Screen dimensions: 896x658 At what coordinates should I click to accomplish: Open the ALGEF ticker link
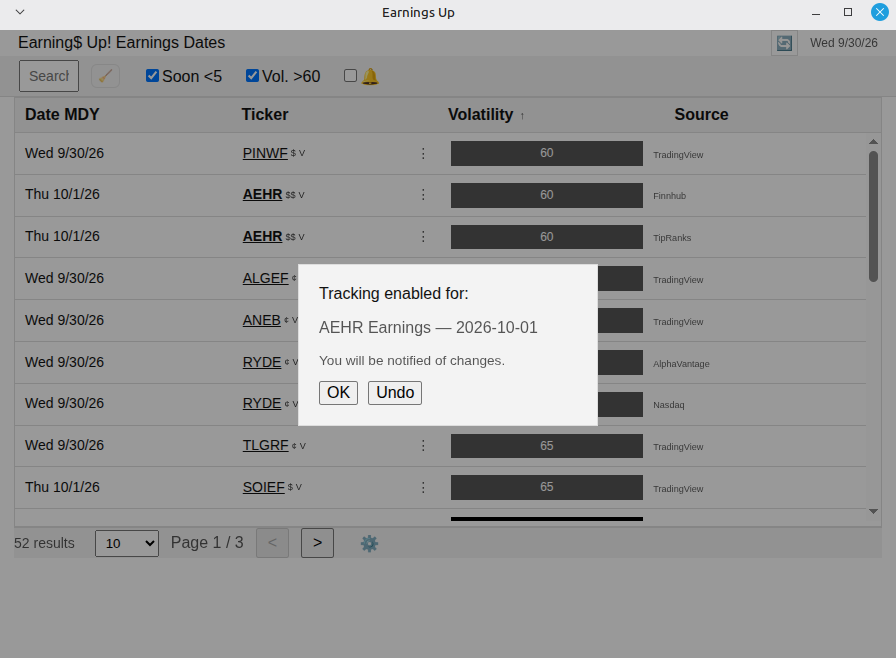tap(266, 278)
